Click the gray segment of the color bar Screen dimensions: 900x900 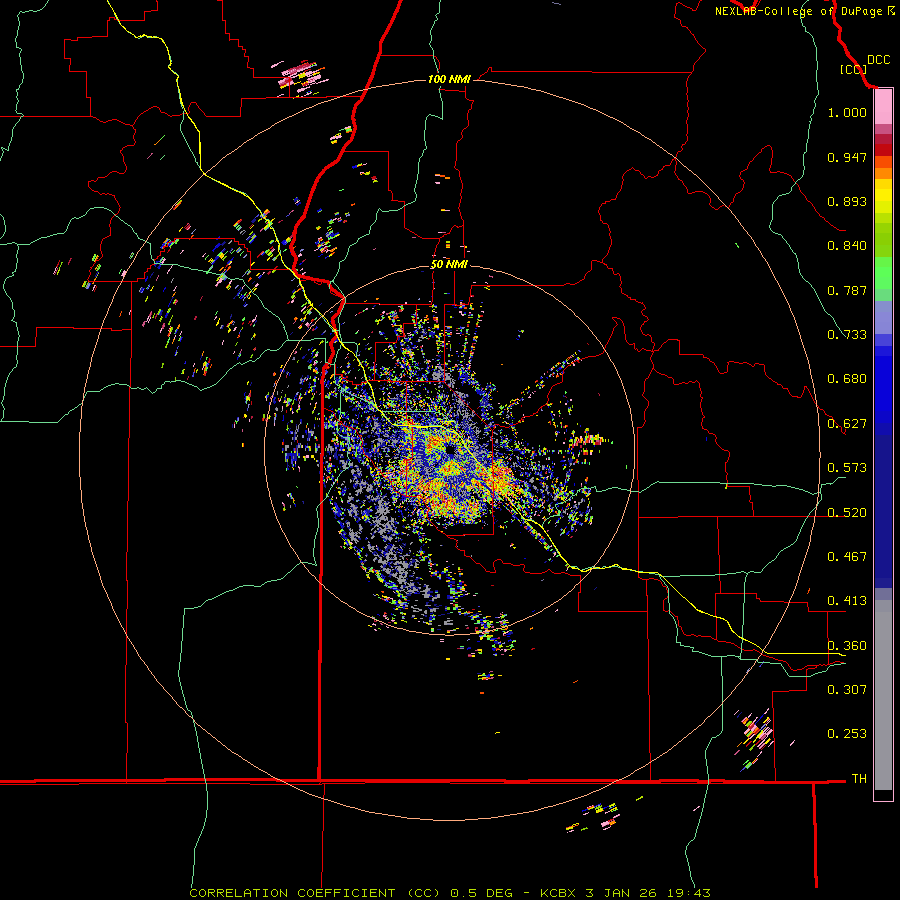[883, 695]
